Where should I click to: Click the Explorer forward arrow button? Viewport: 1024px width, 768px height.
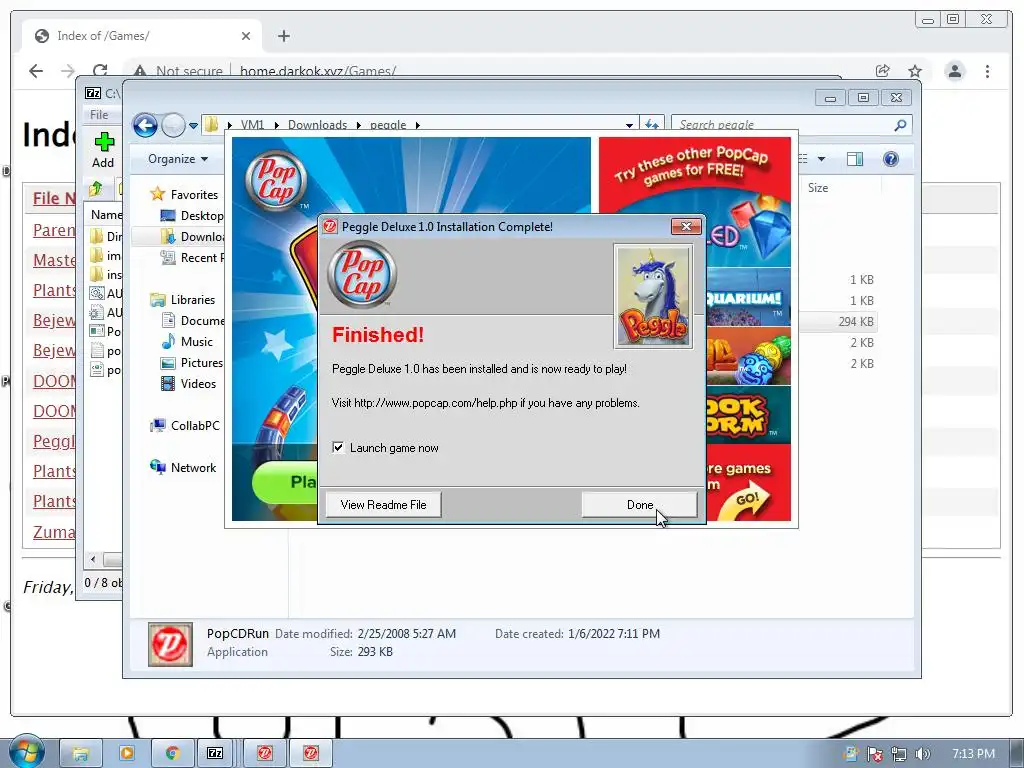[173, 125]
